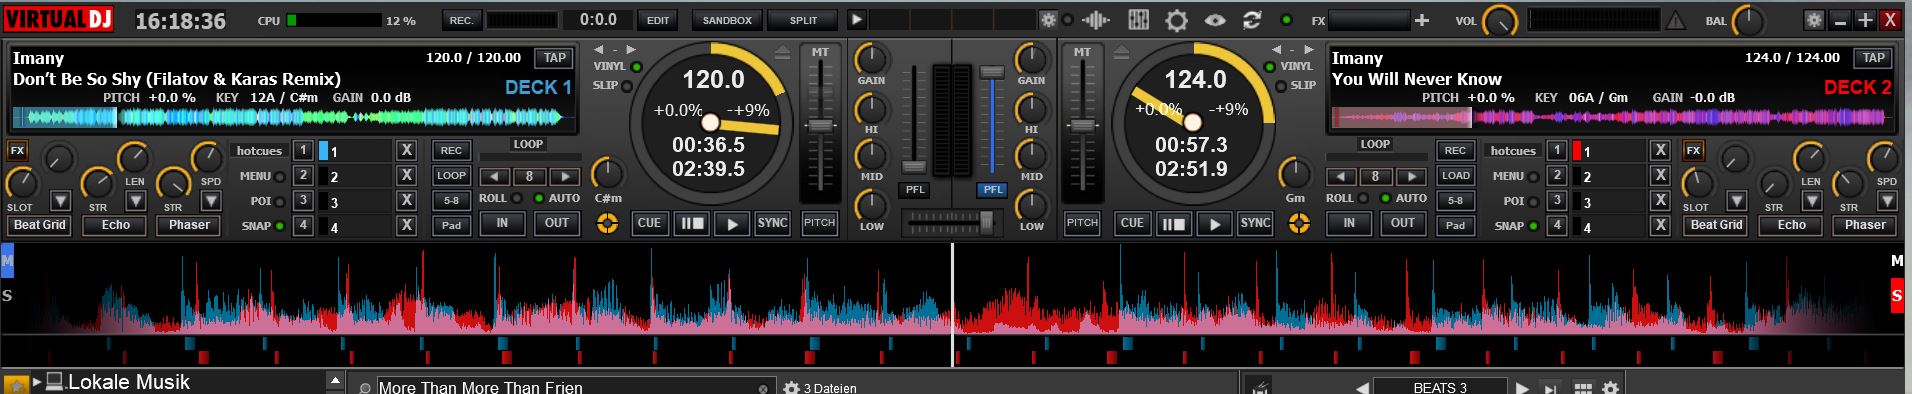Expand the Lokale Musik tree node
This screenshot has height=394, width=1912.
[x=37, y=382]
